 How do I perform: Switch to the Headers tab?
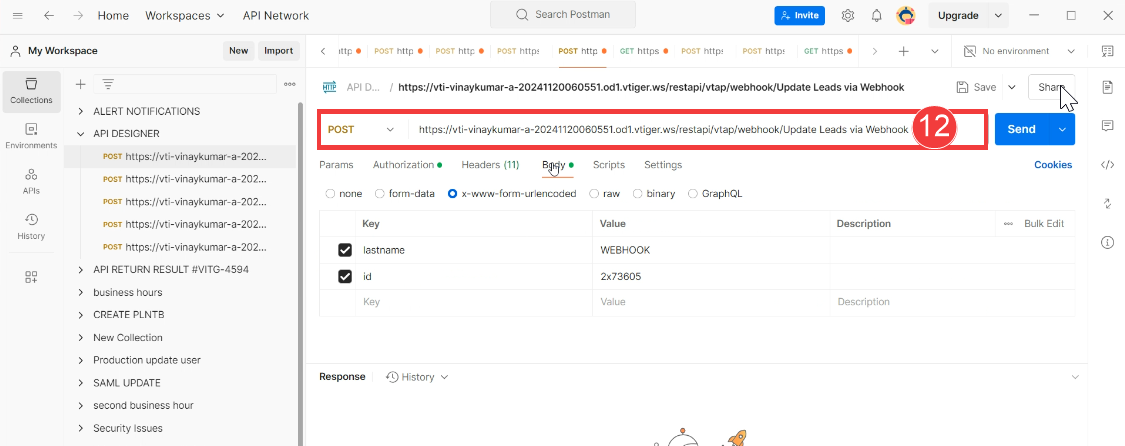click(x=490, y=164)
